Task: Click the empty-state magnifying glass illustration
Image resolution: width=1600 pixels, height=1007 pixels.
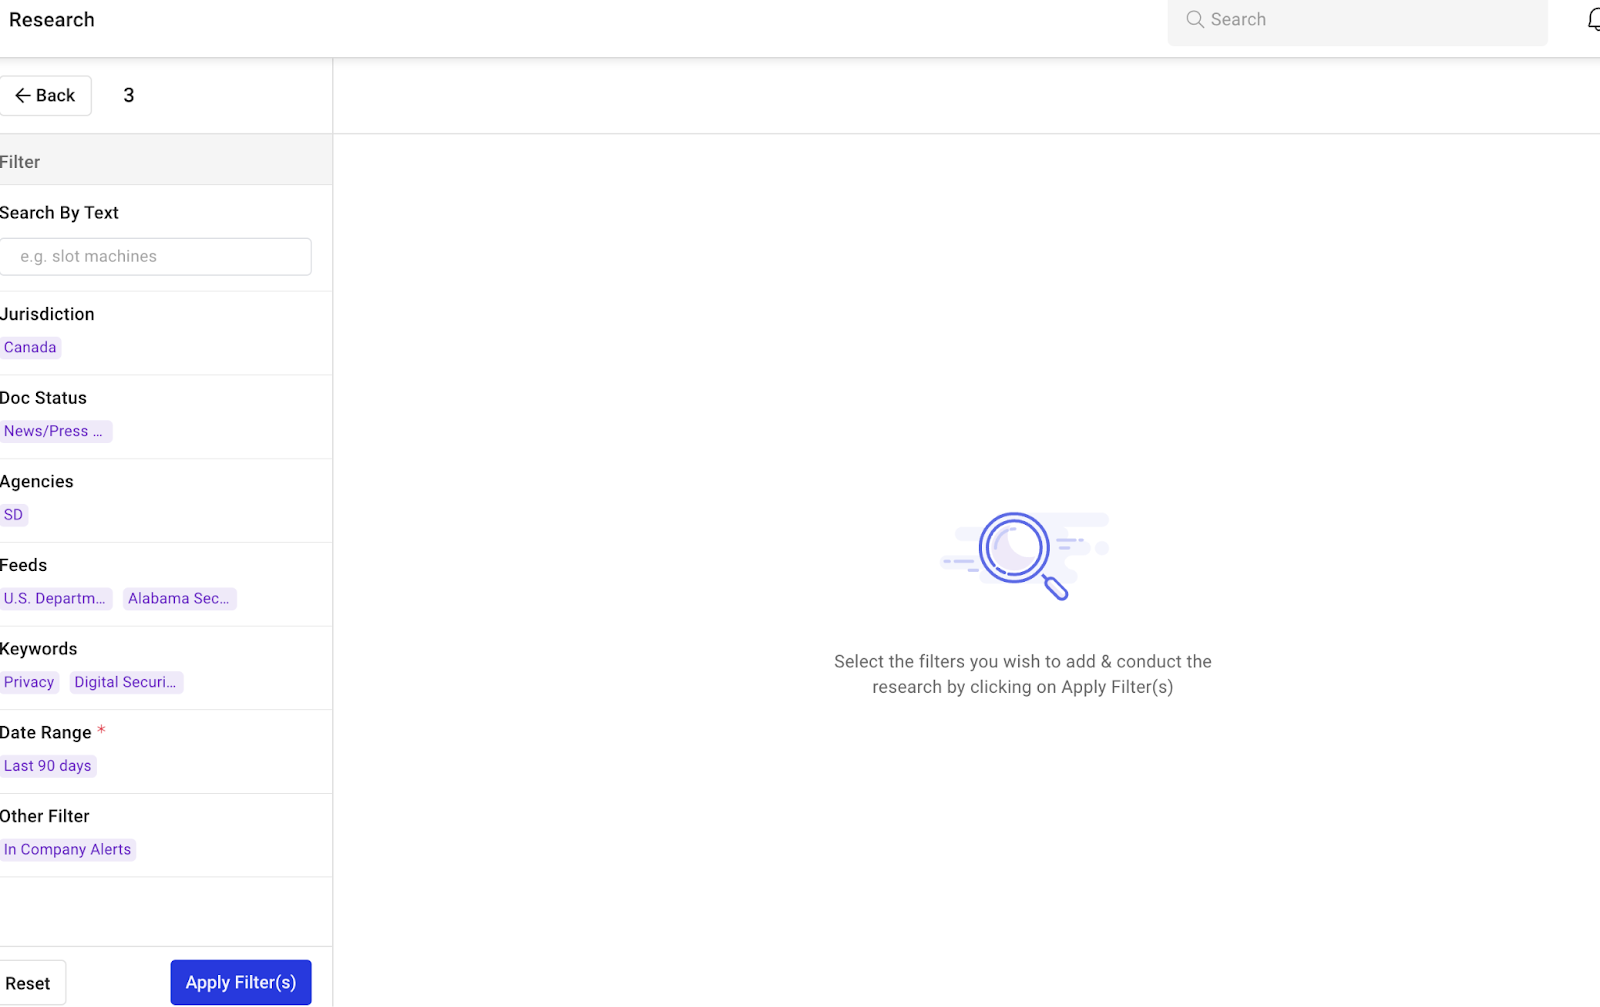Action: tap(1023, 556)
